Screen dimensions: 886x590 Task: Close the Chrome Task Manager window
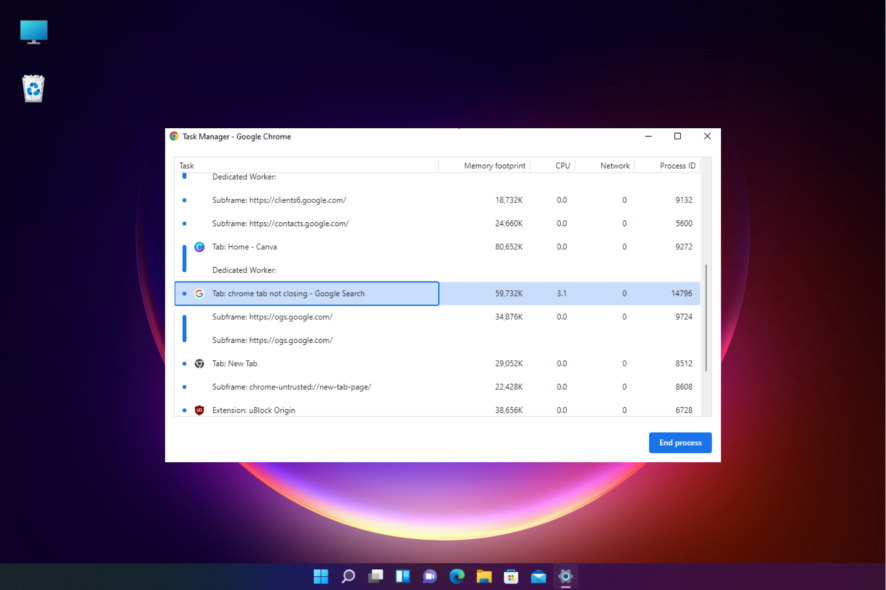tap(707, 136)
